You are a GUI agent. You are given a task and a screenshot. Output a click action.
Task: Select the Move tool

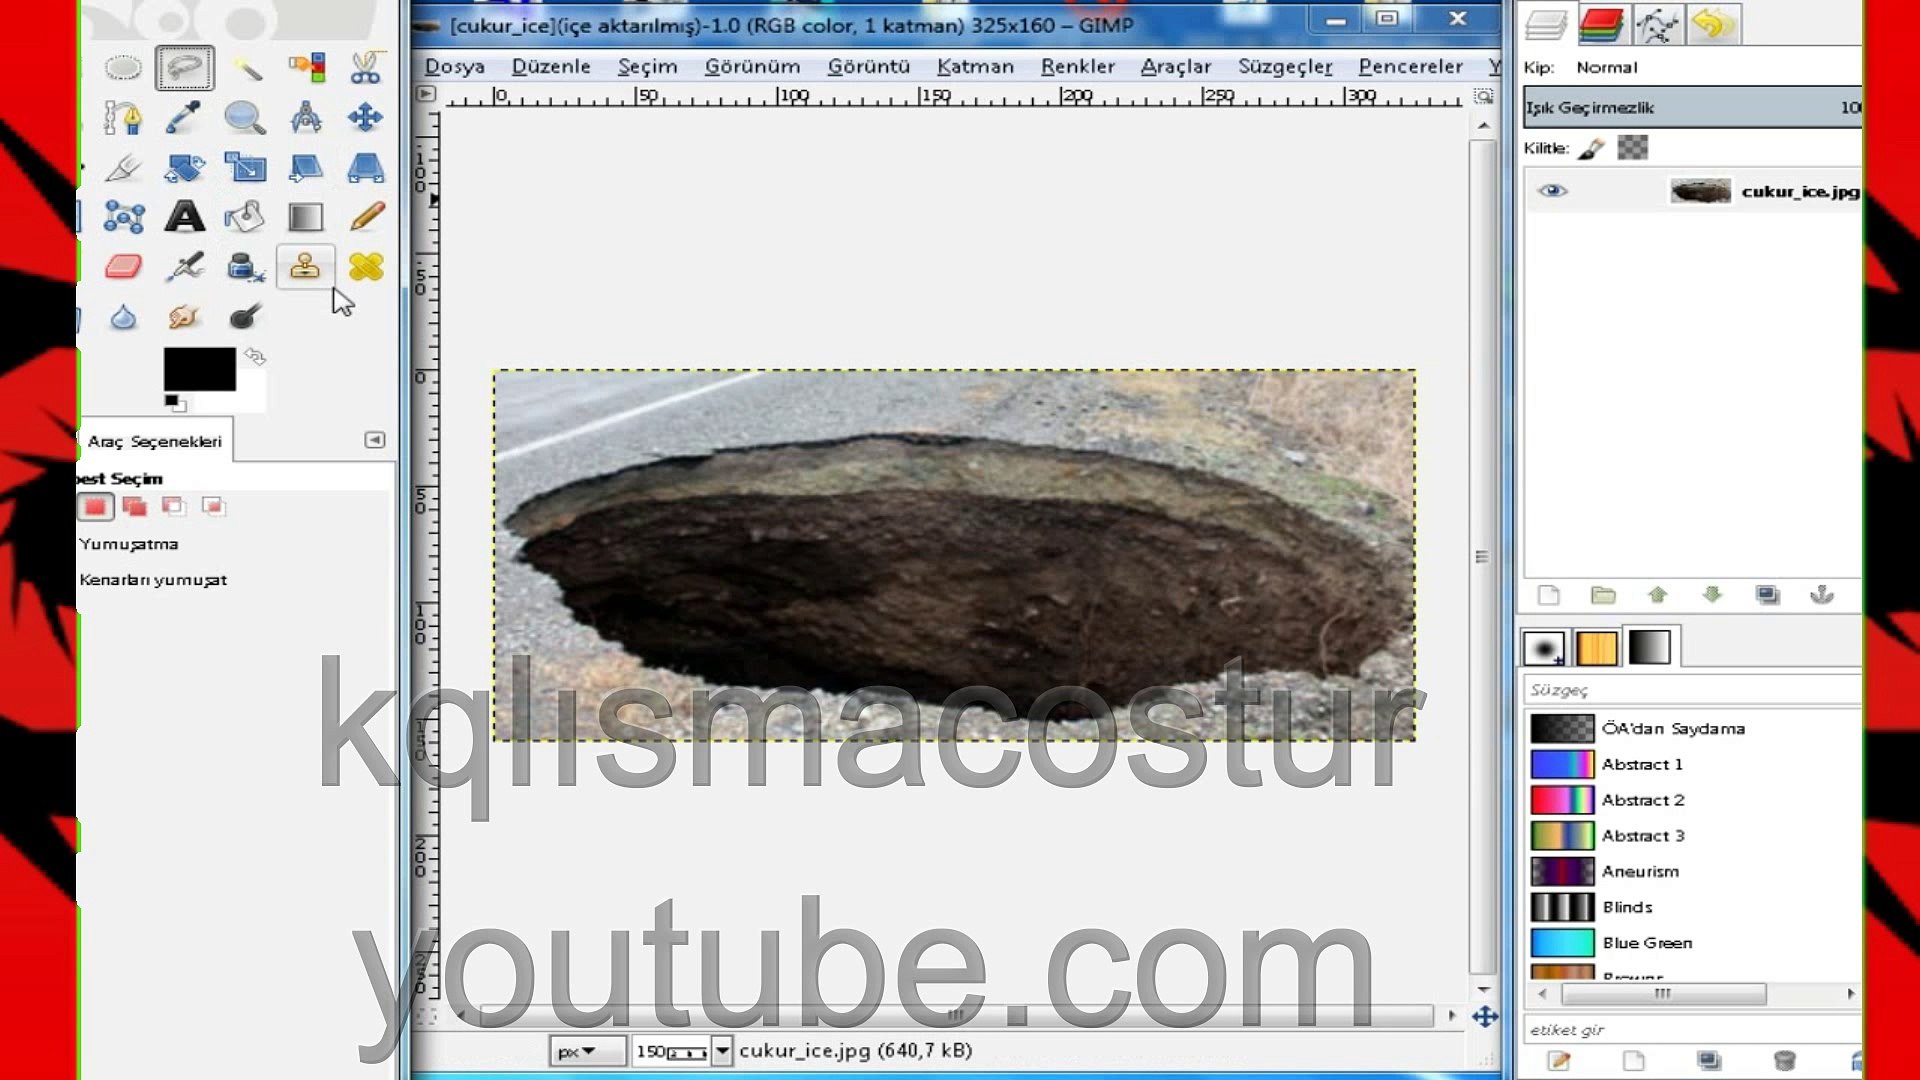(365, 118)
